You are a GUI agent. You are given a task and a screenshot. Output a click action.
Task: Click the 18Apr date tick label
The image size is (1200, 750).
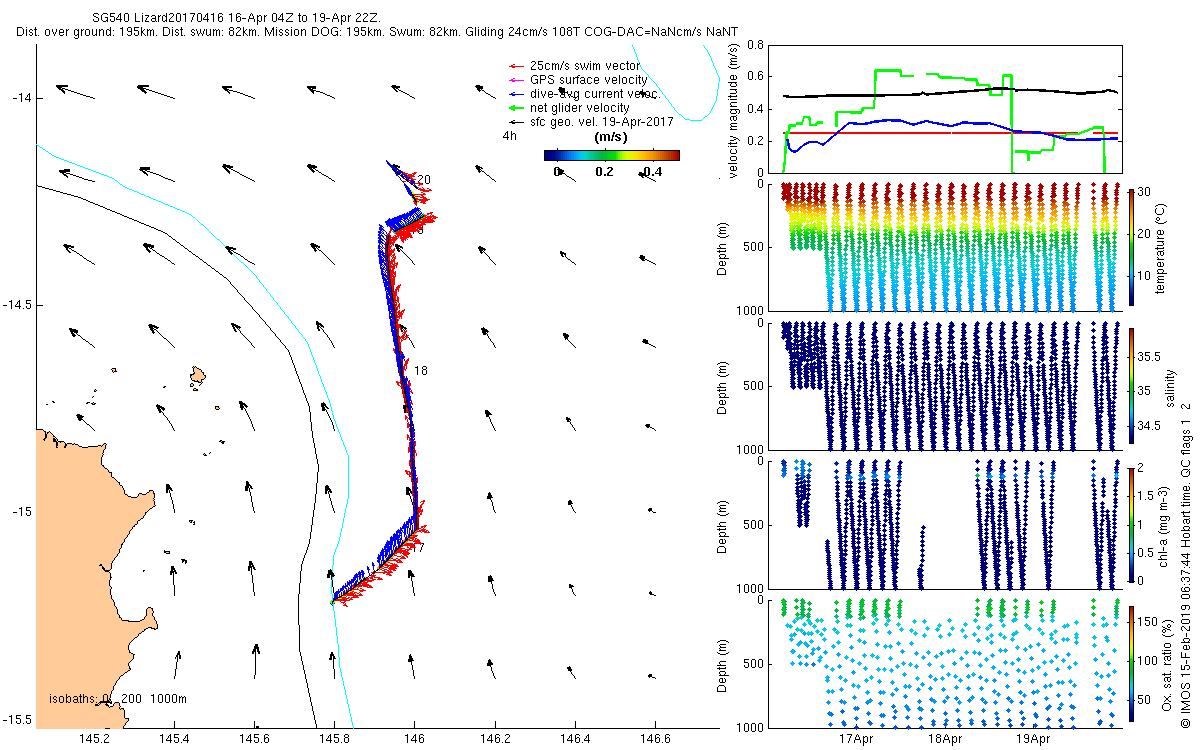click(x=945, y=740)
